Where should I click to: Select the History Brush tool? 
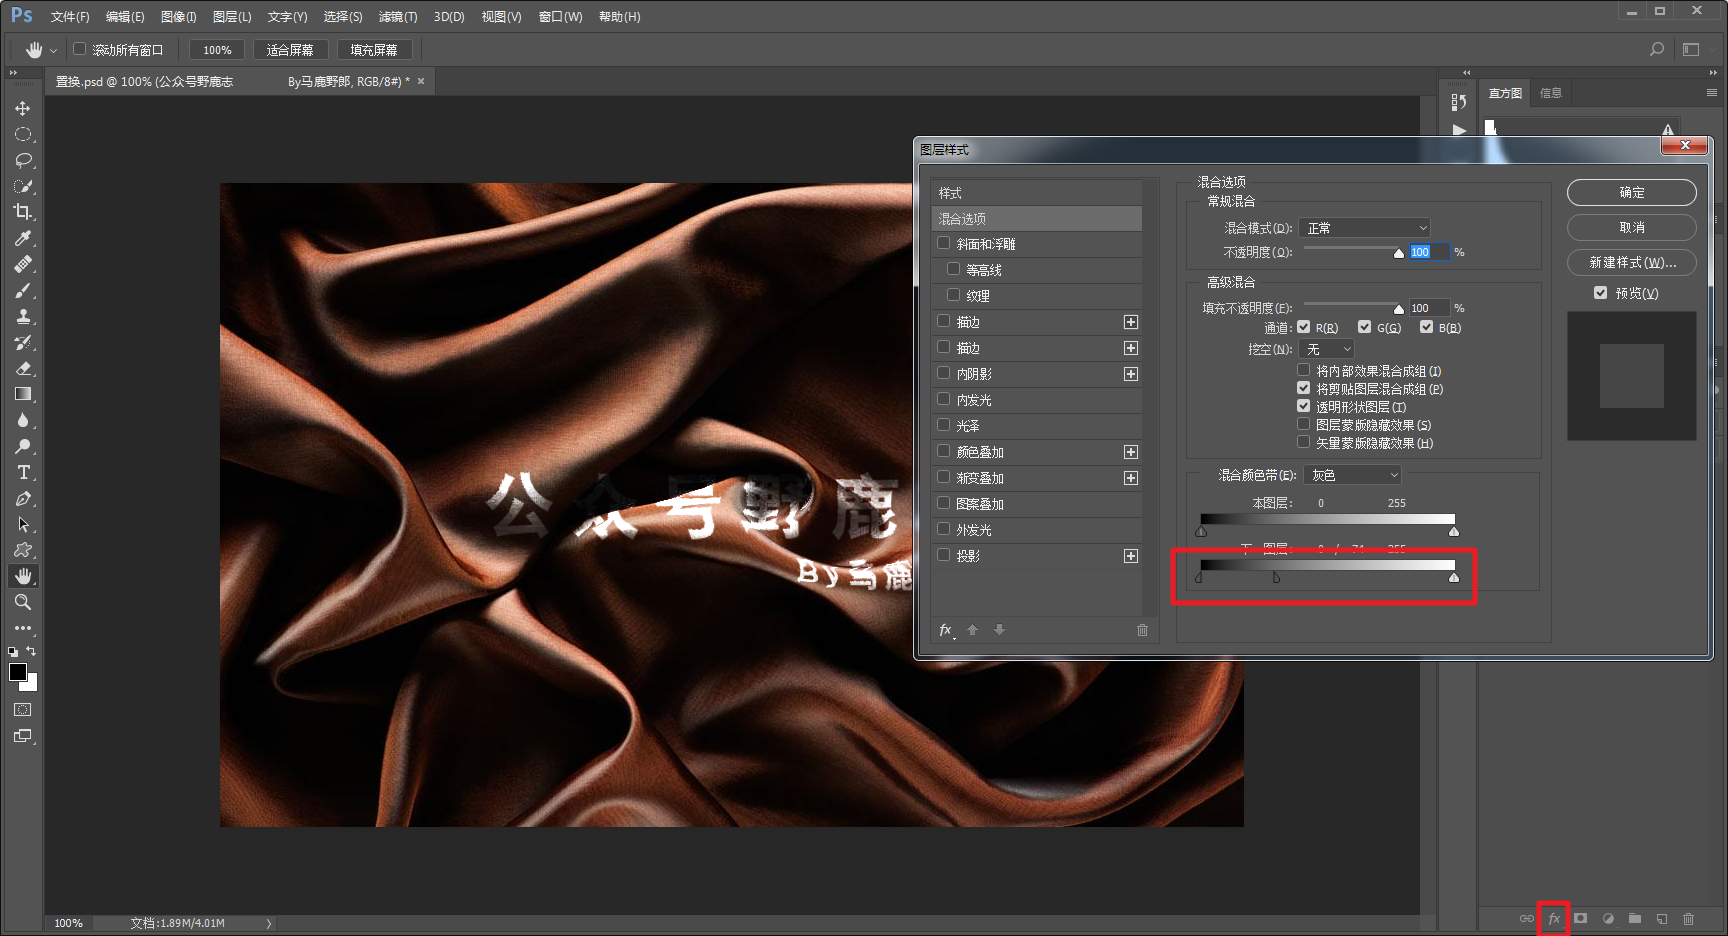(23, 342)
